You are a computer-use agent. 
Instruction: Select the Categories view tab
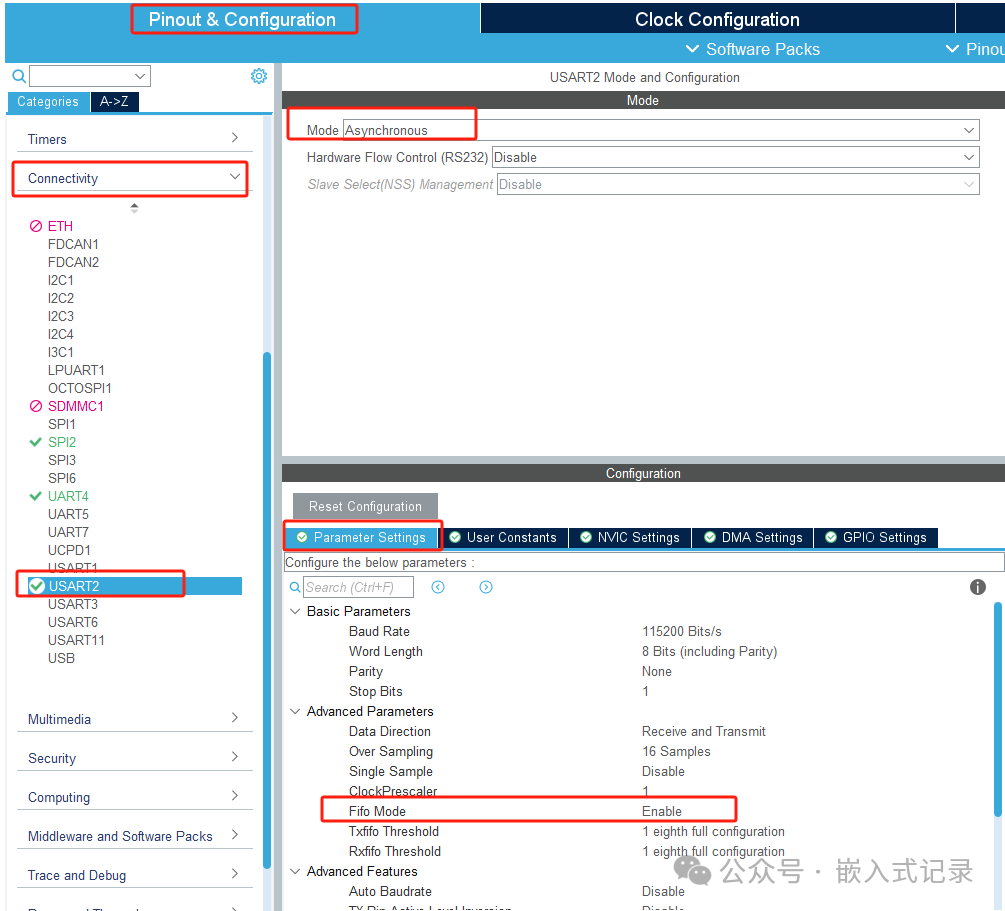point(48,102)
